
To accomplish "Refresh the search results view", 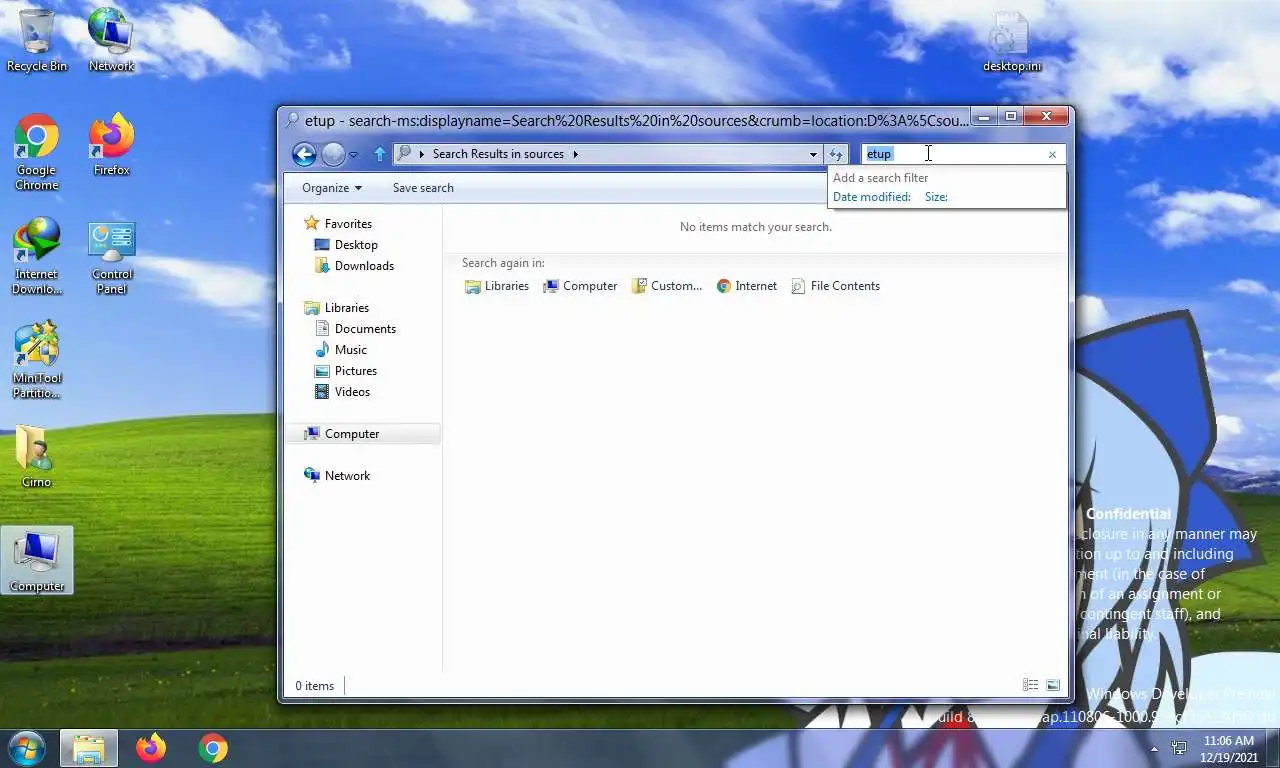I will point(836,154).
